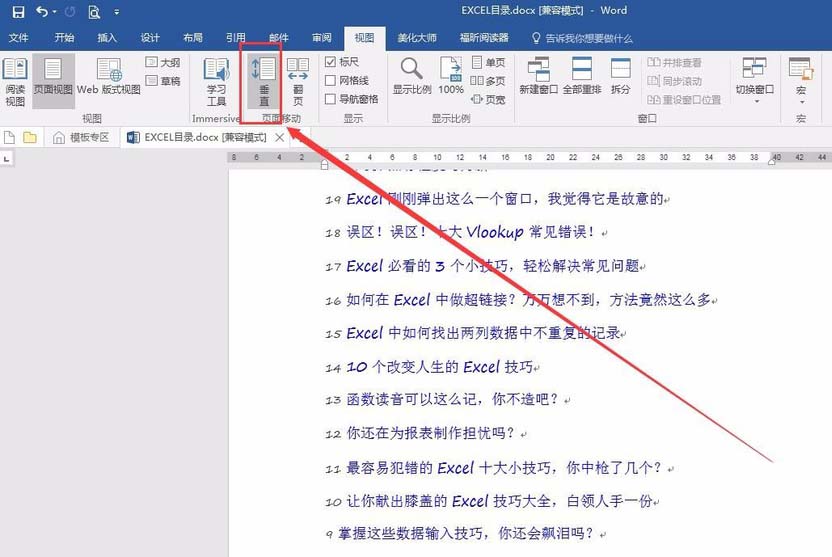This screenshot has width=832, height=557.
Task: Open the 福昕阅读器 ribbon tab
Action: [x=484, y=38]
